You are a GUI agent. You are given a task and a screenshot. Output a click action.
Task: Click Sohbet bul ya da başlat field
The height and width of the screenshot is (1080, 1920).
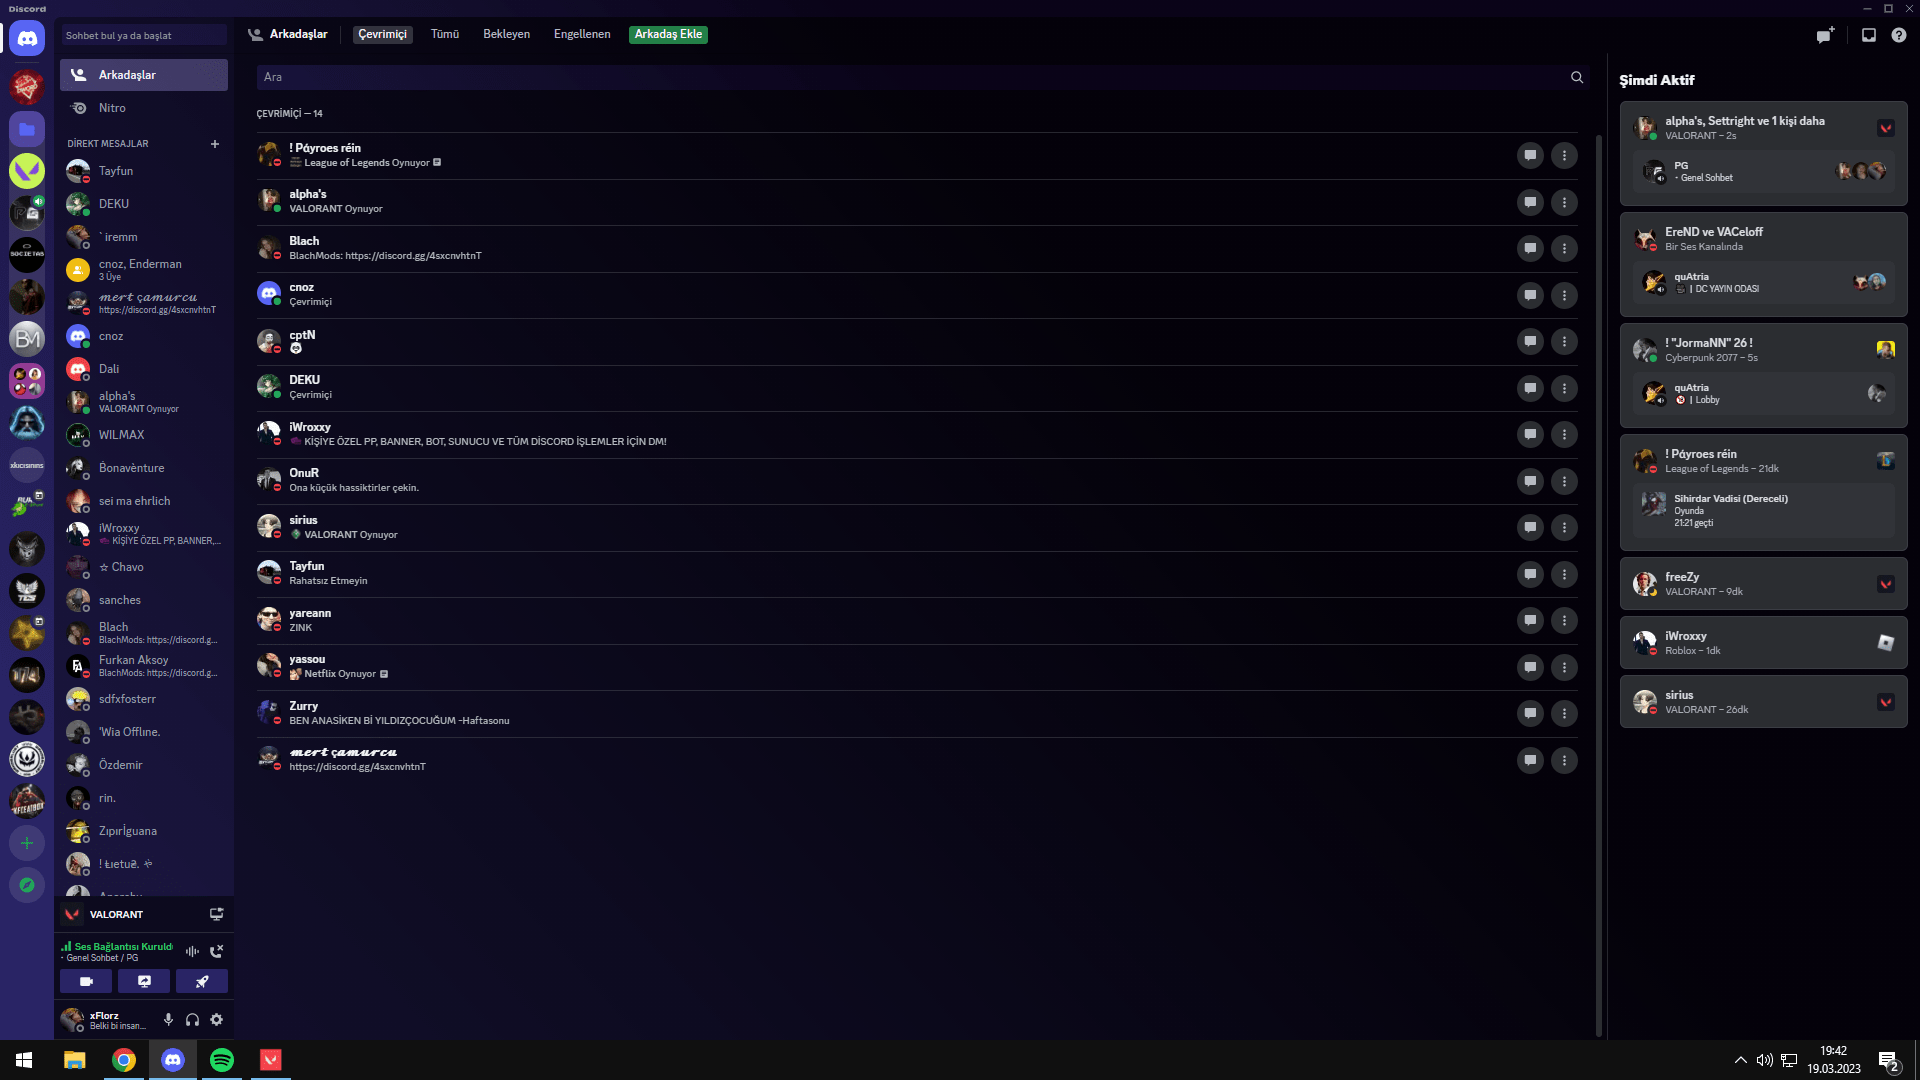(144, 35)
